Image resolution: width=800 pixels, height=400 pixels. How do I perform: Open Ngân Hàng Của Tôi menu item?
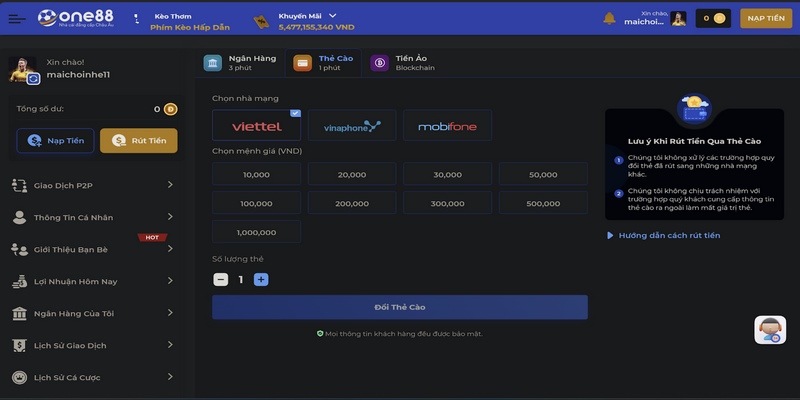point(92,313)
